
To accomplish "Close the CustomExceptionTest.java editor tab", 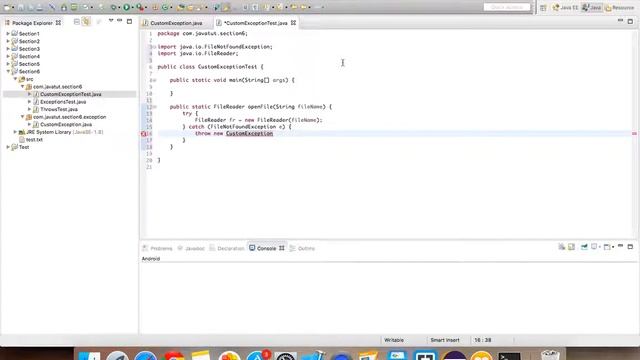I will click(293, 23).
